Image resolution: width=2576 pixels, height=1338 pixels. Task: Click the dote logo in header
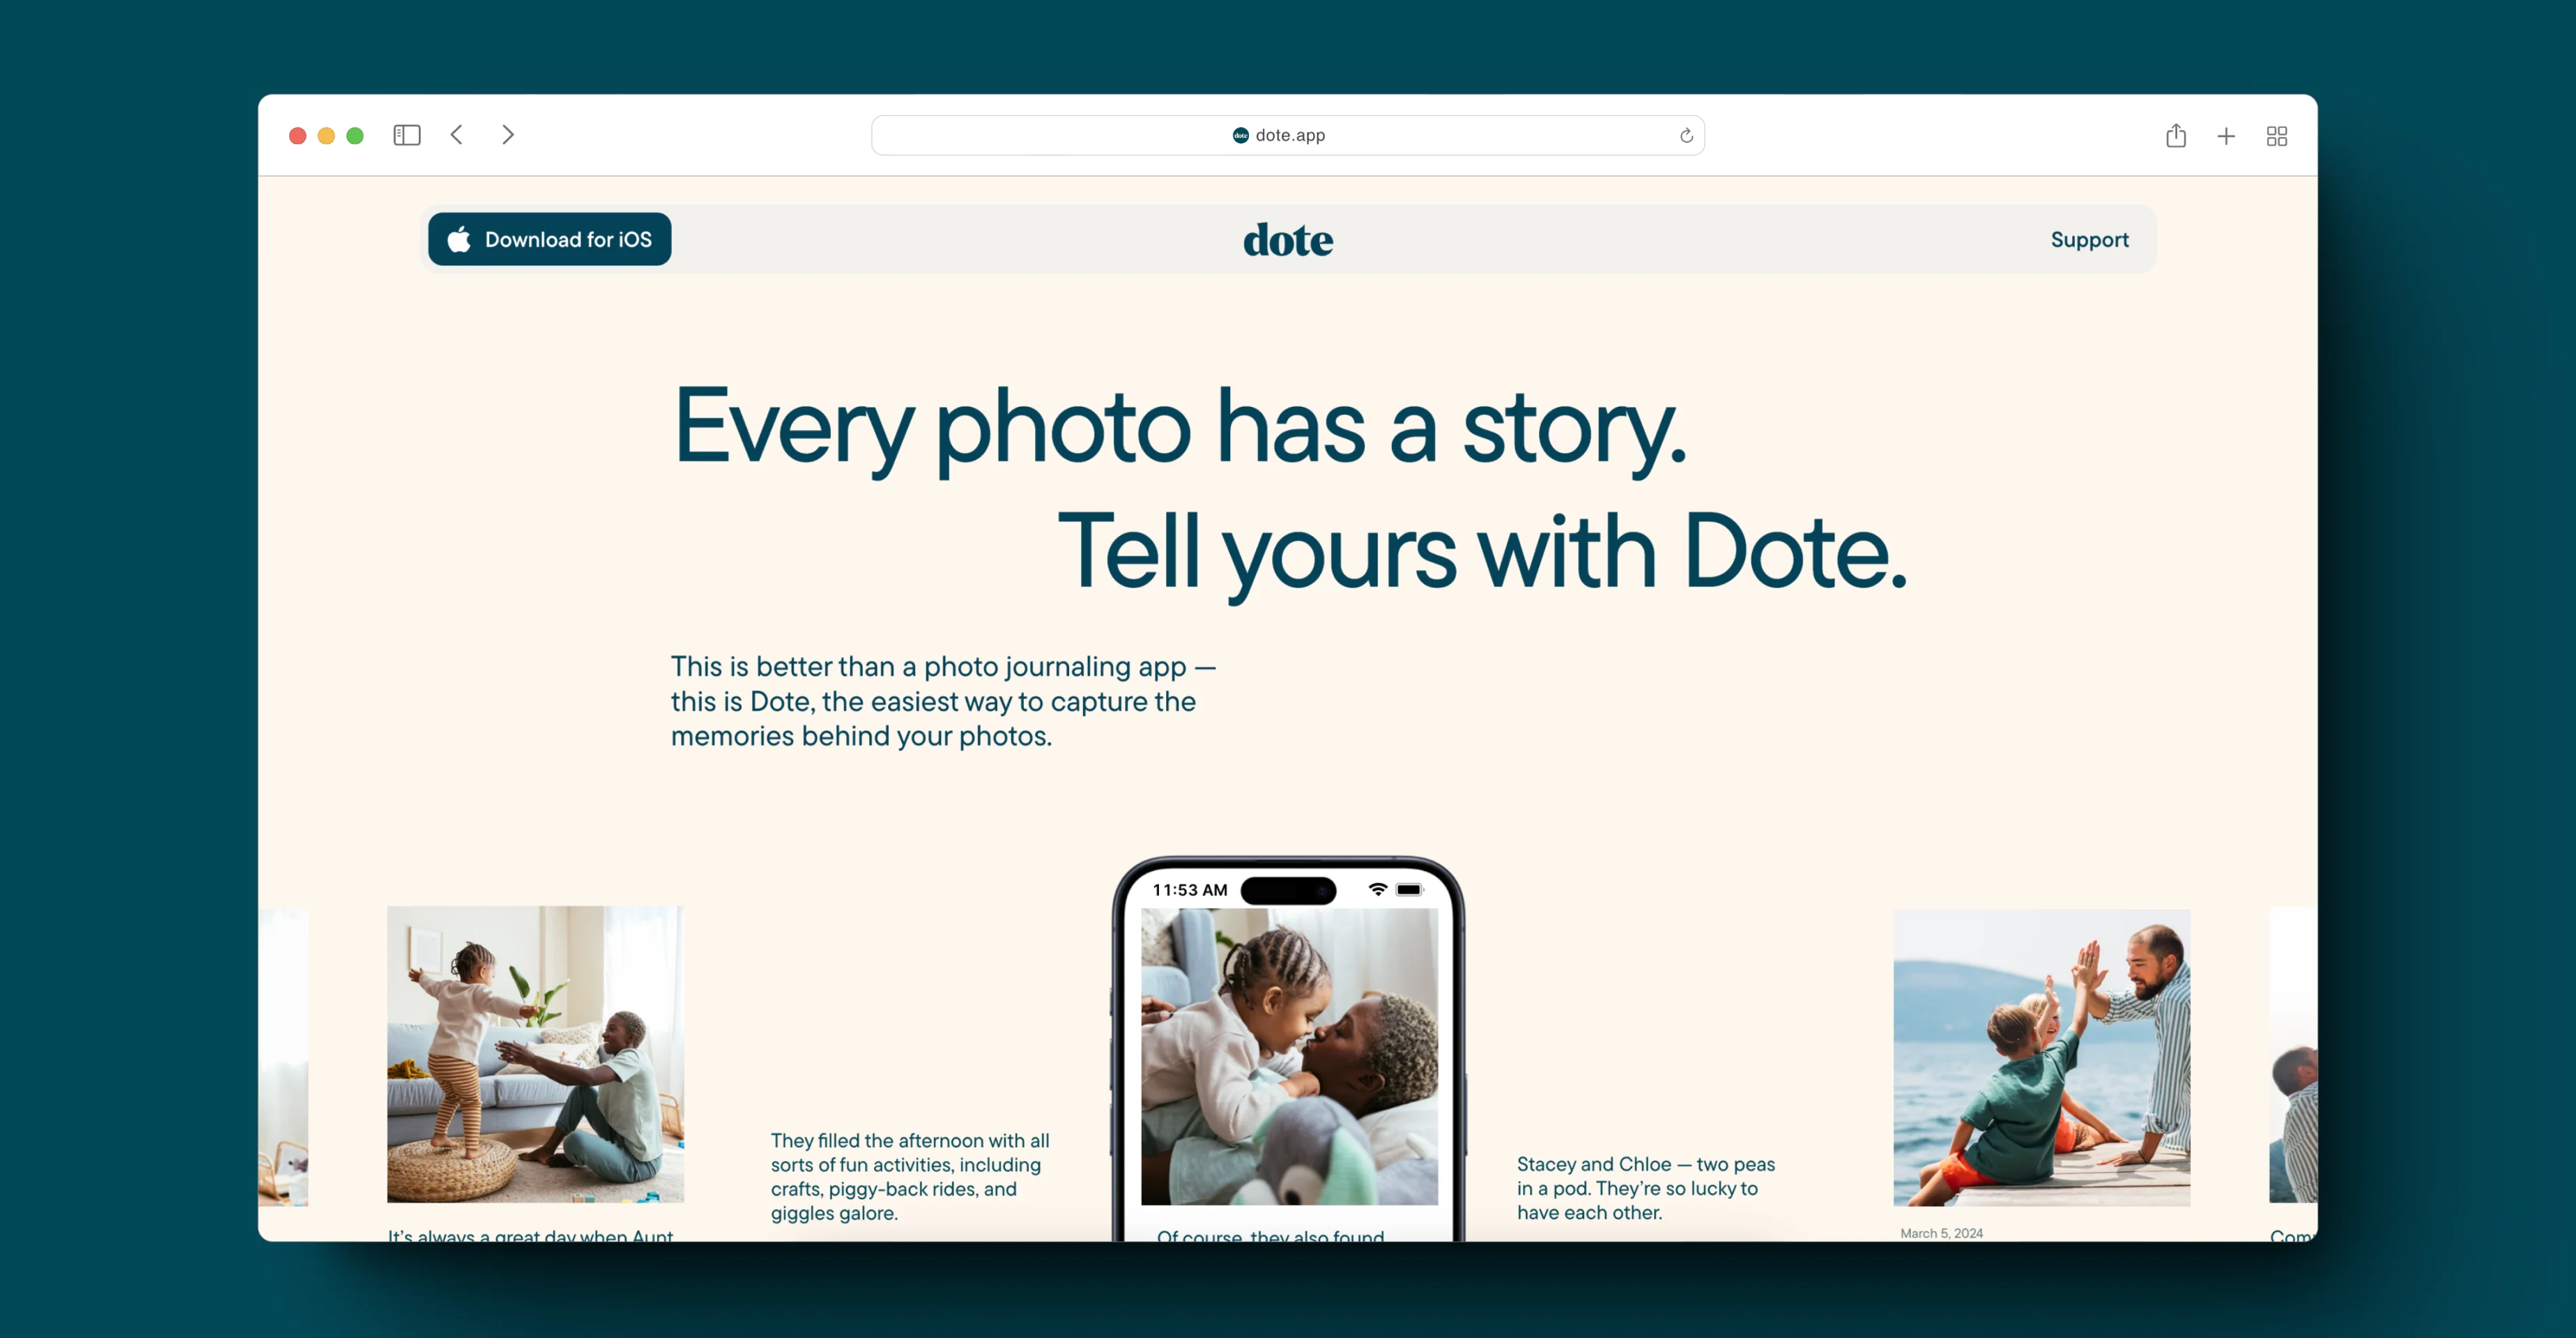pyautogui.click(x=1288, y=240)
